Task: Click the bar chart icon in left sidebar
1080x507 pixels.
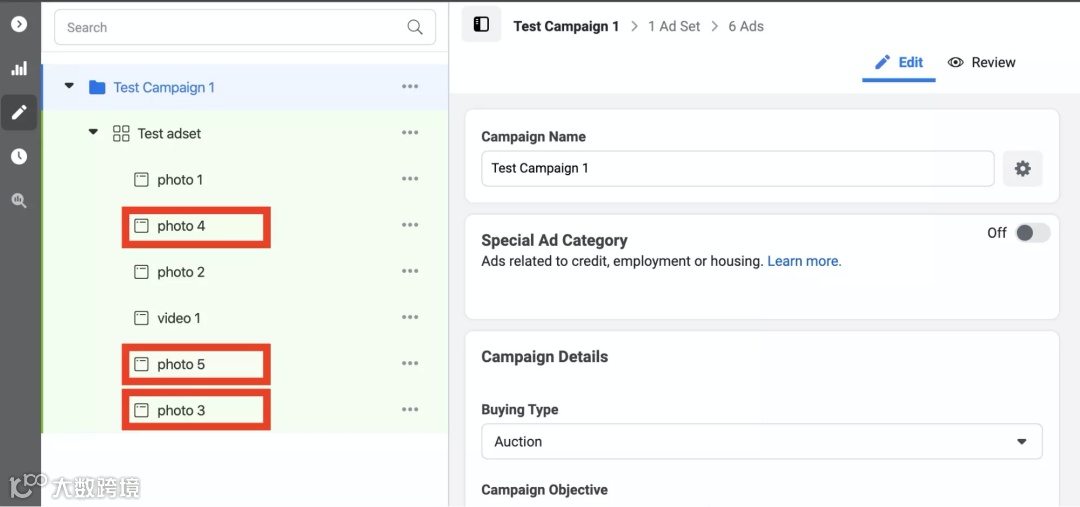Action: [19, 69]
